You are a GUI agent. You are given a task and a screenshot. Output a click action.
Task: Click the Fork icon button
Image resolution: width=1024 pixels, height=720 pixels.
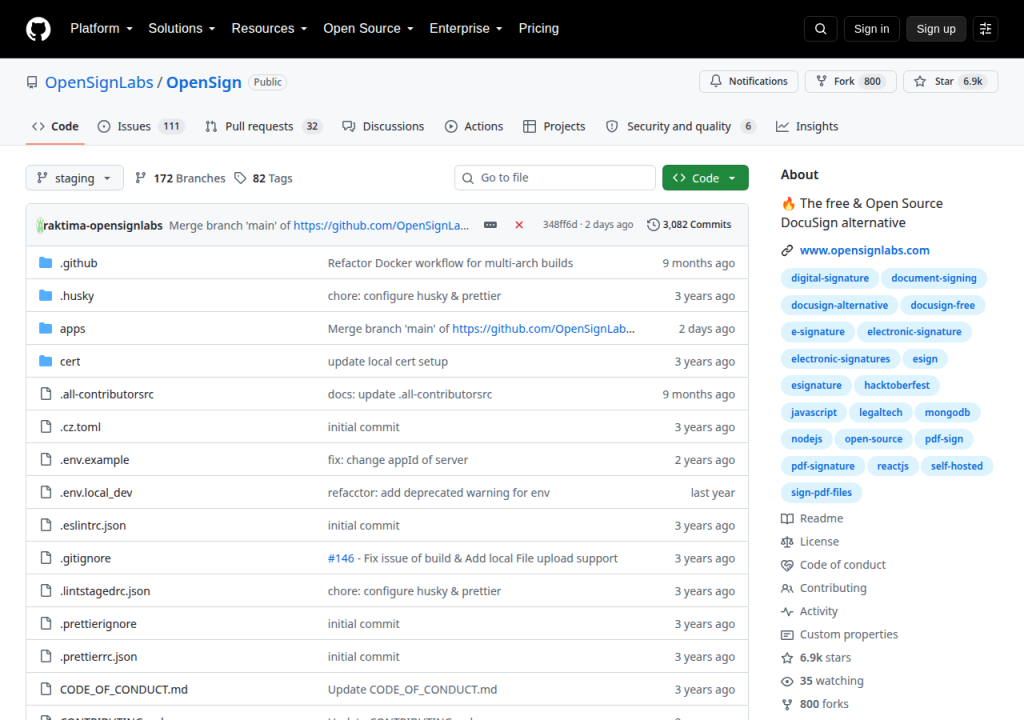822,81
